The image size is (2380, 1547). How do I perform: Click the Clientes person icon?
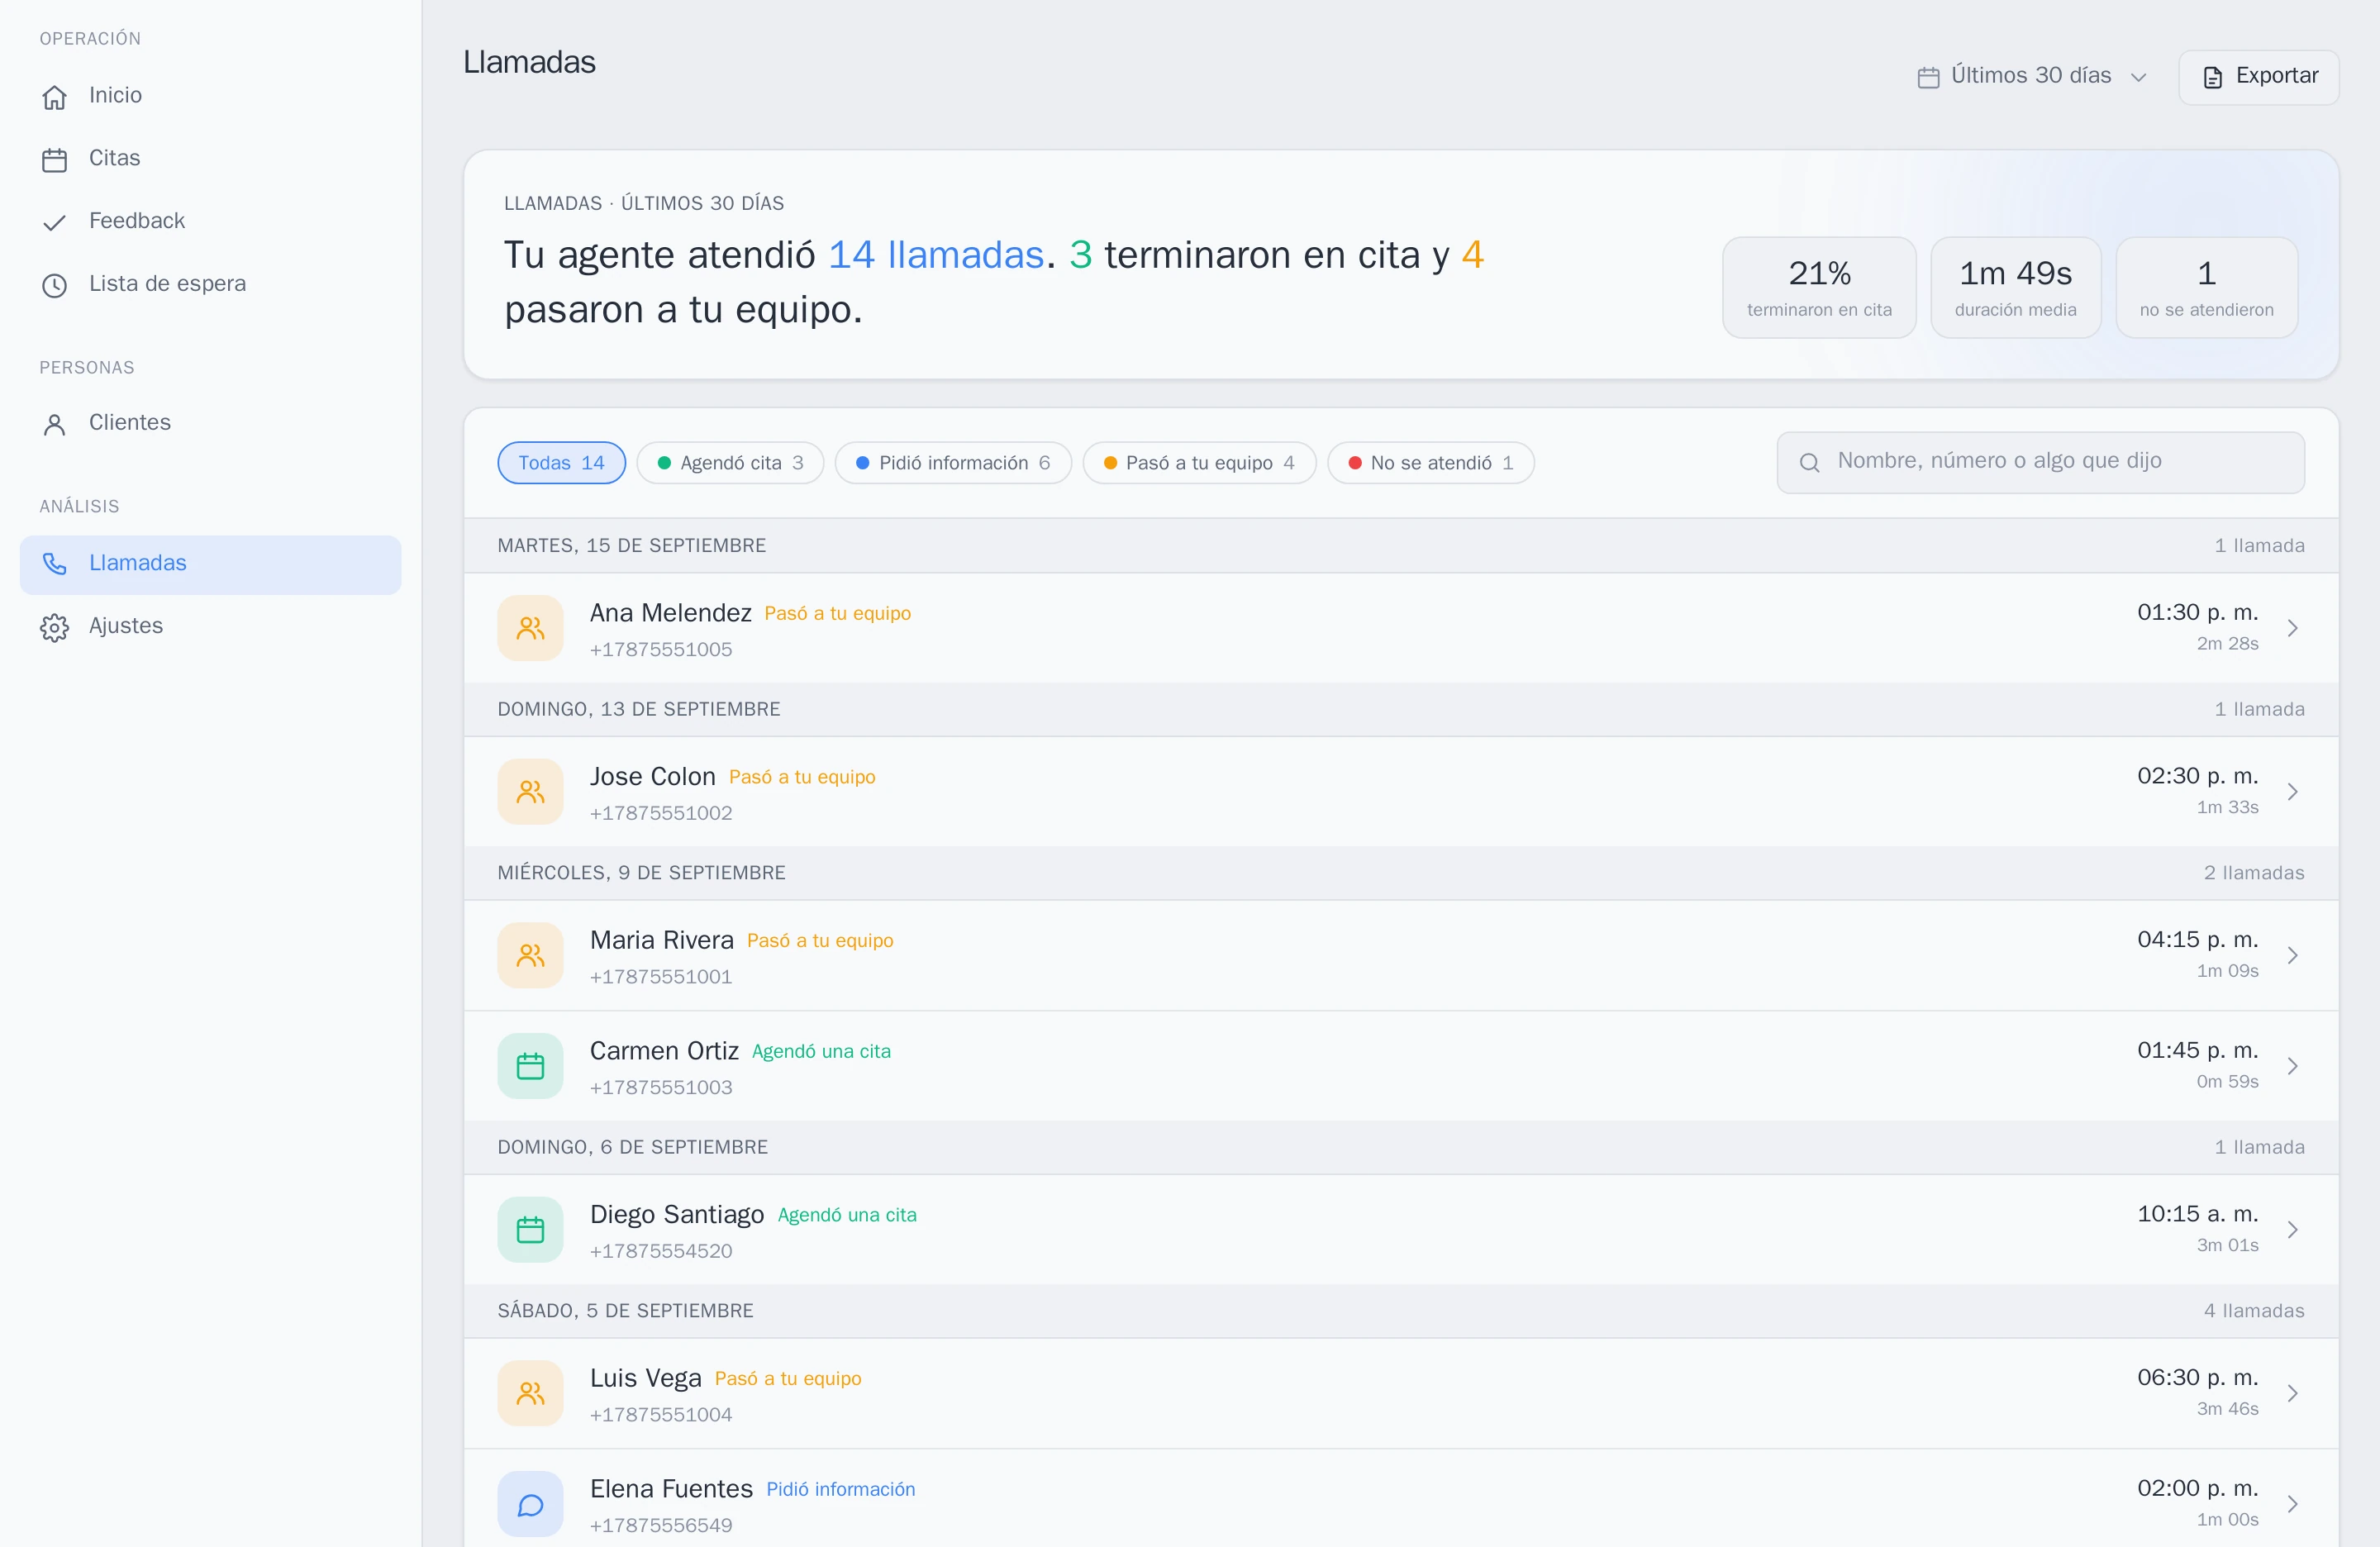[x=54, y=424]
